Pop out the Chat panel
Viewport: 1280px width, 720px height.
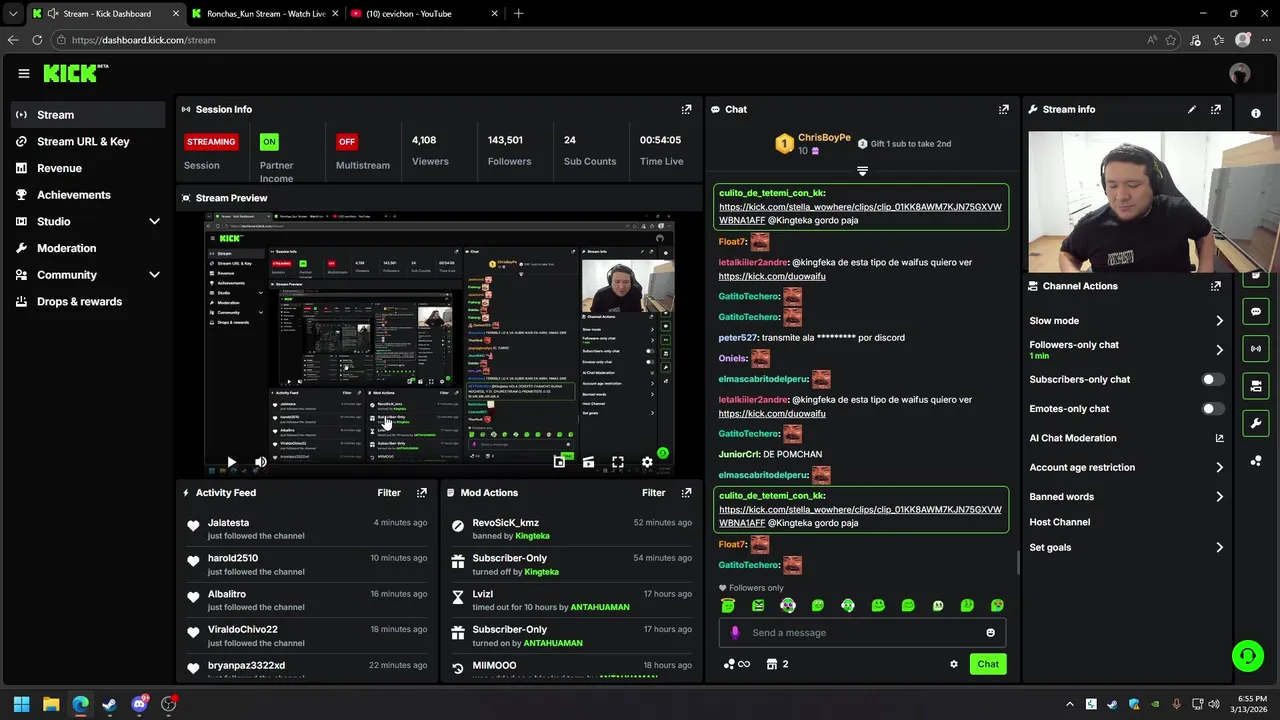coord(1003,109)
